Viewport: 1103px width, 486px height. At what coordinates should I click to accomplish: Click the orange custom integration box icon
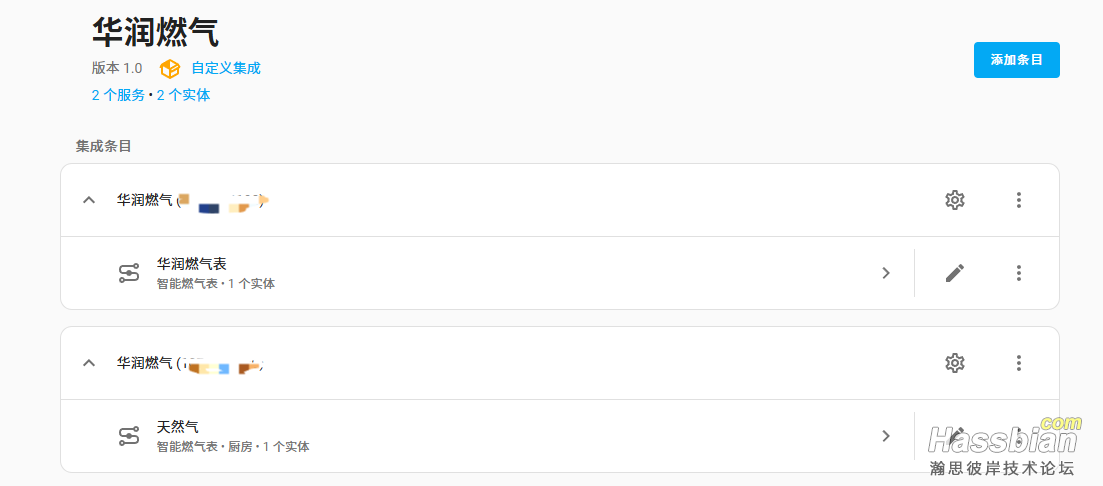[170, 69]
